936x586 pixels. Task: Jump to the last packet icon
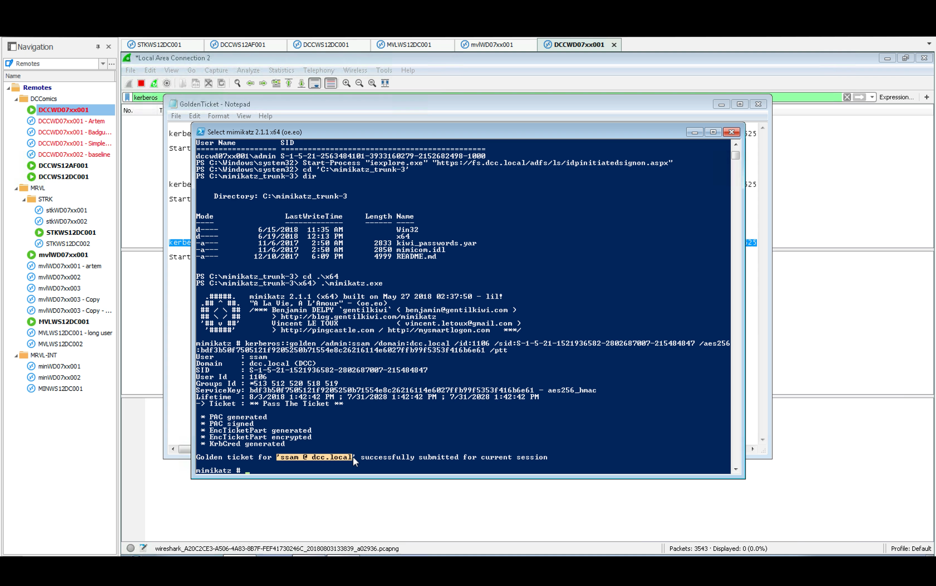[x=301, y=84]
